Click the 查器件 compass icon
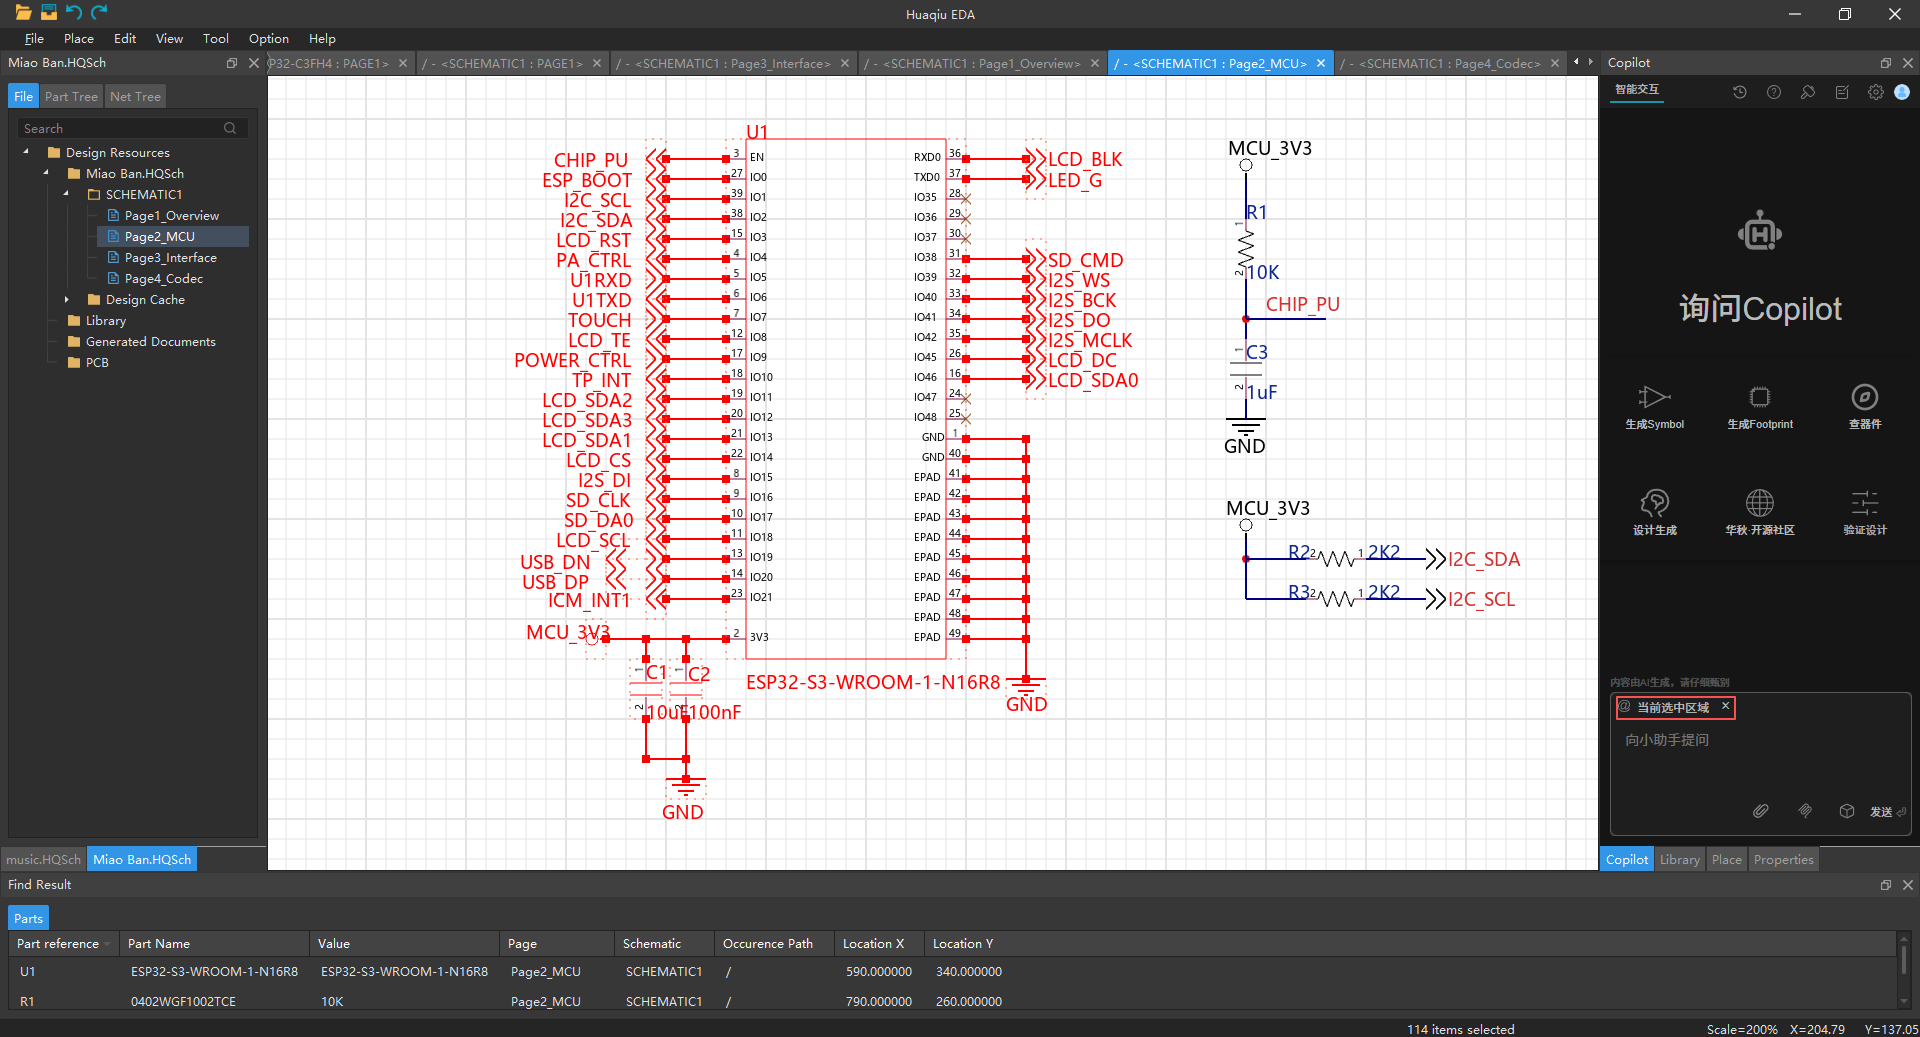The height and width of the screenshot is (1037, 1920). [x=1865, y=397]
